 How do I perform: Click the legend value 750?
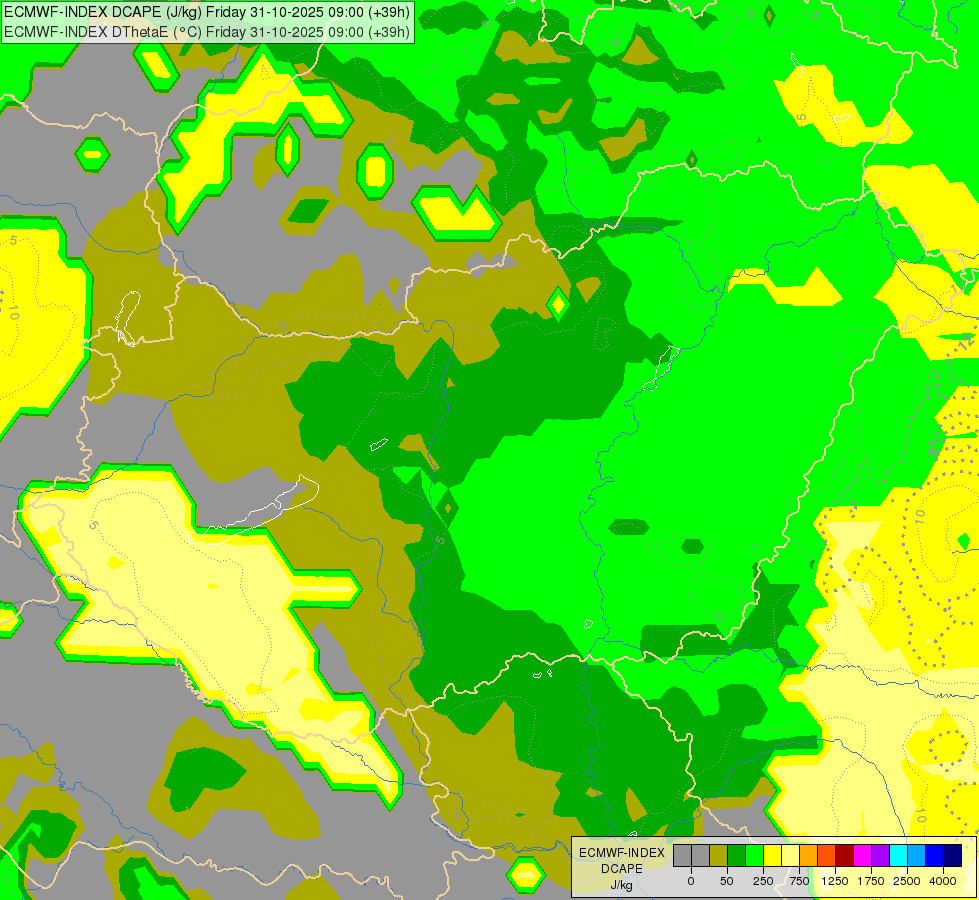click(x=799, y=881)
